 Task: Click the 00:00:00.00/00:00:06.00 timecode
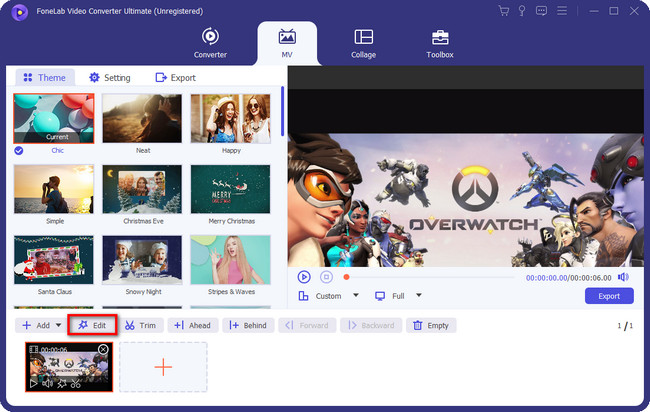pos(568,278)
